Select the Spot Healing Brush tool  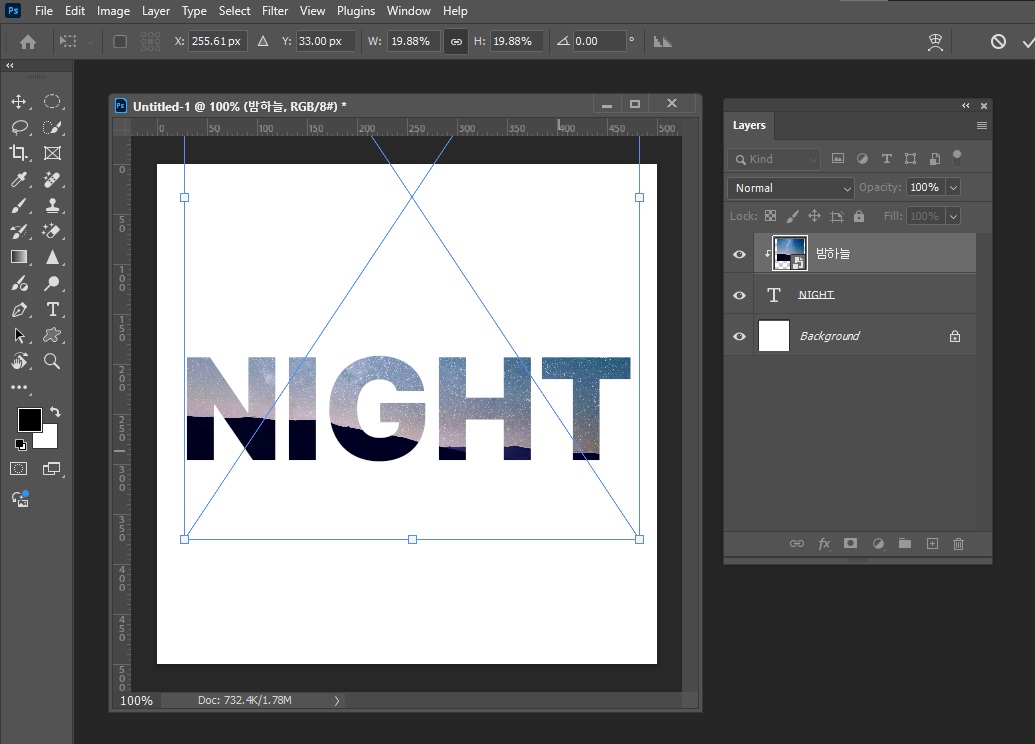pyautogui.click(x=52, y=180)
